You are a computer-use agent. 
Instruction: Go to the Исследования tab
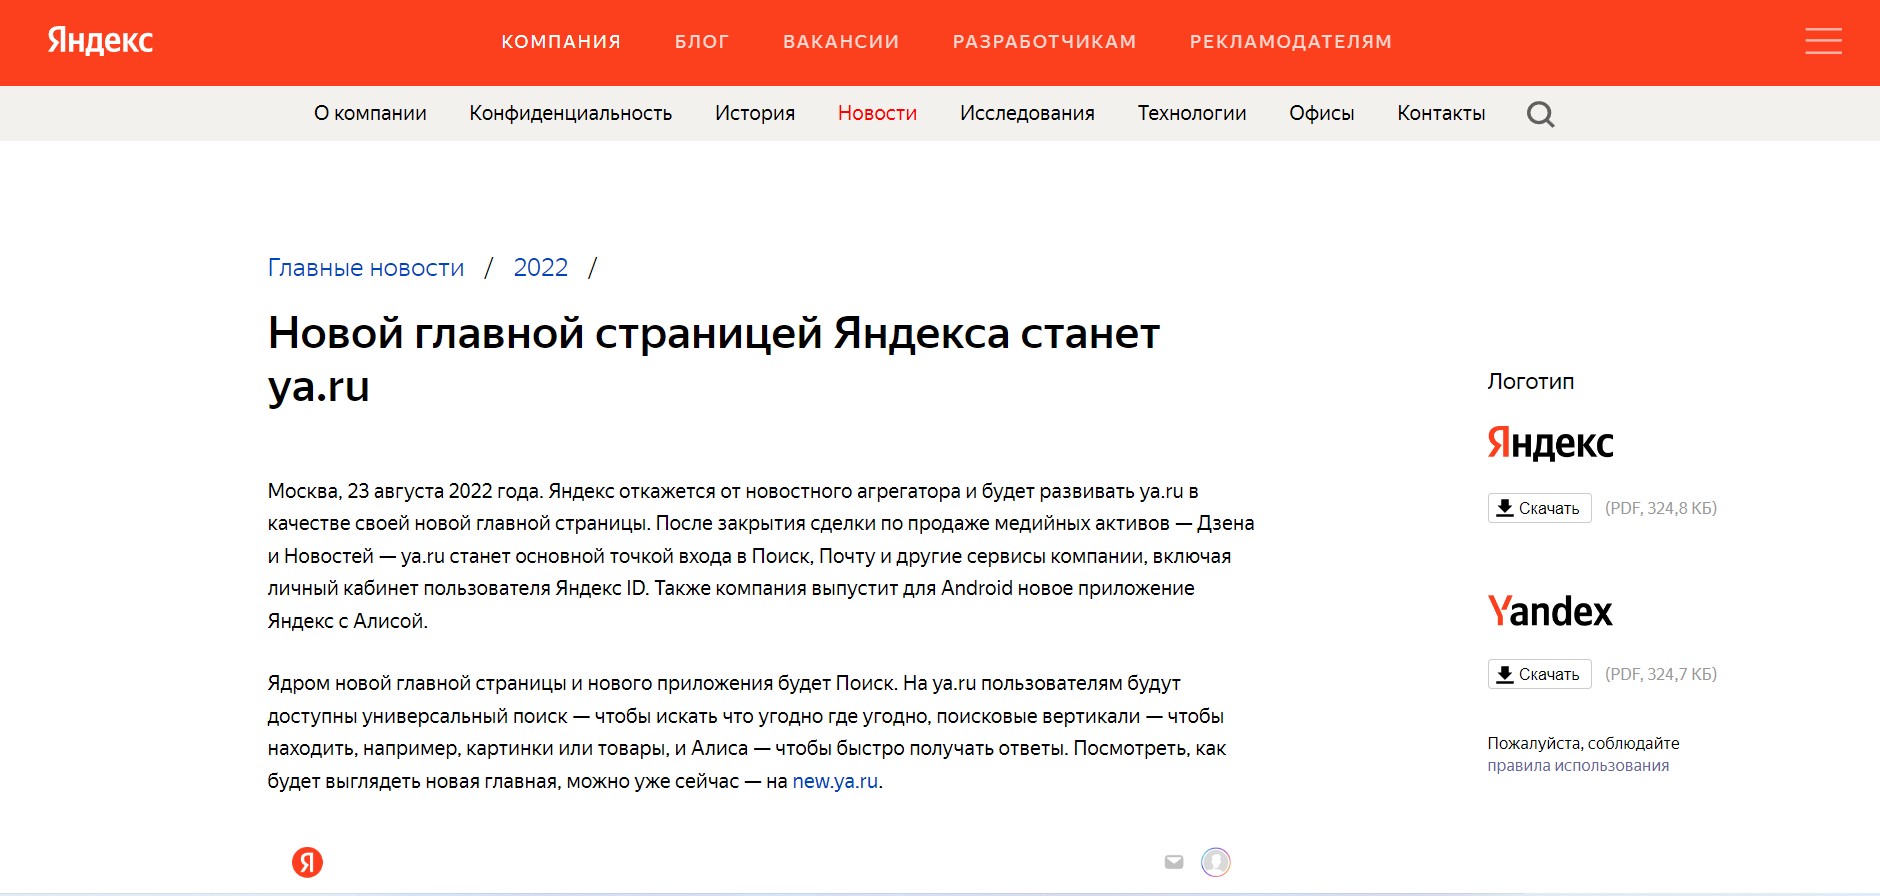click(1027, 113)
